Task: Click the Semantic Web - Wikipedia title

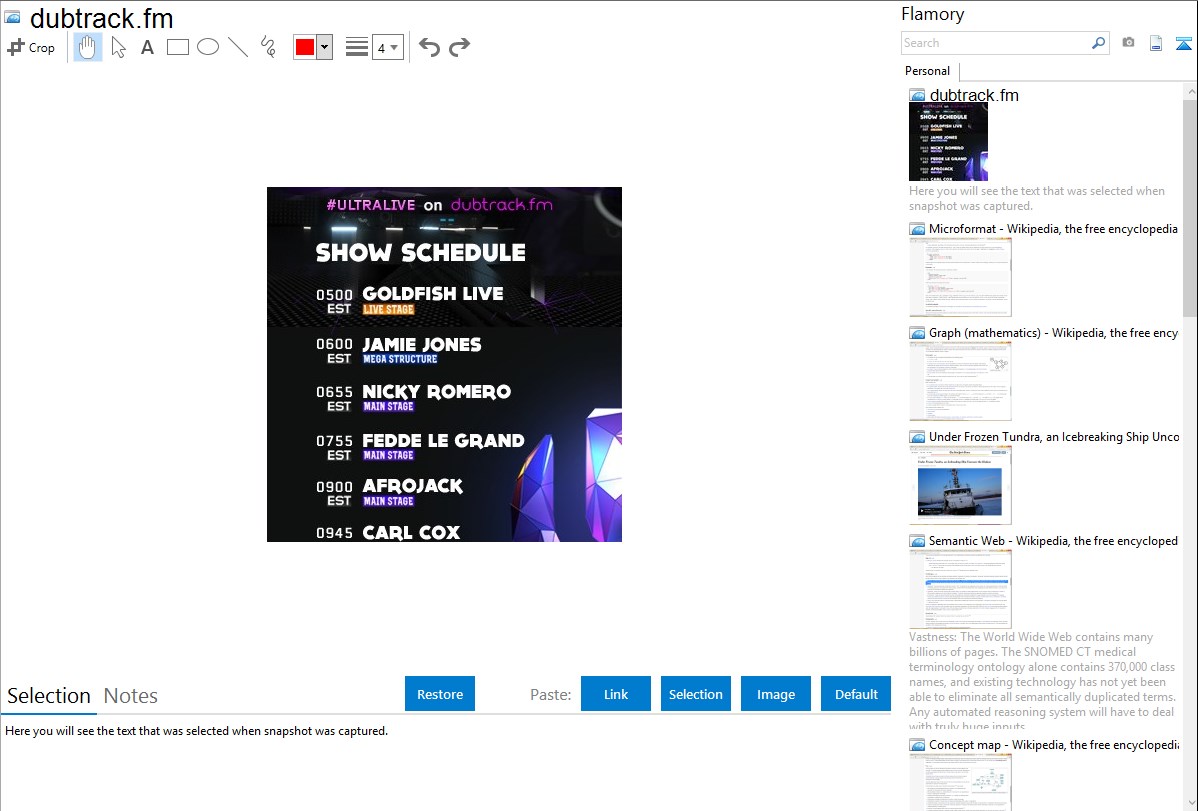Action: [x=1053, y=540]
